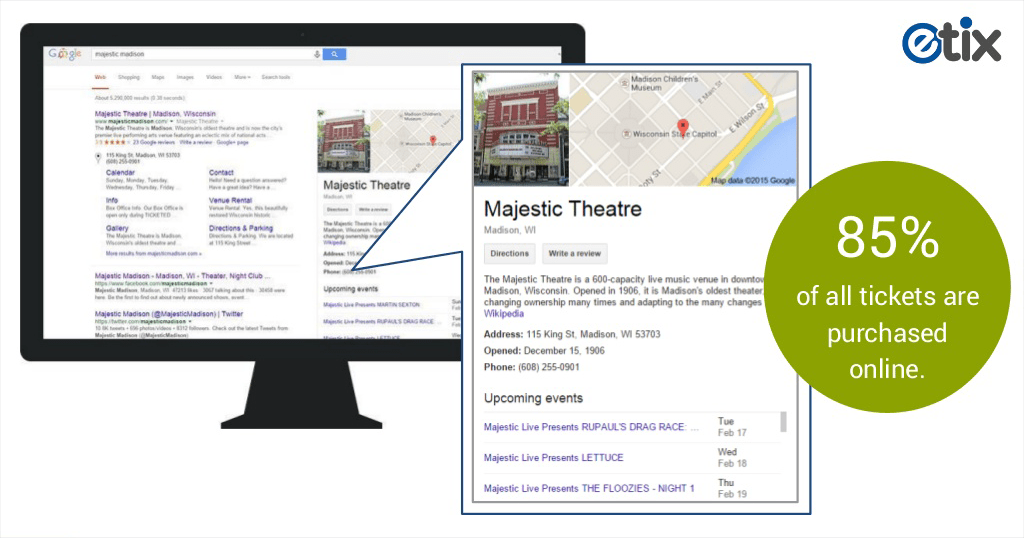Open 'Majestic Theatre | Madison, Wisconsin' result title

coord(155,114)
